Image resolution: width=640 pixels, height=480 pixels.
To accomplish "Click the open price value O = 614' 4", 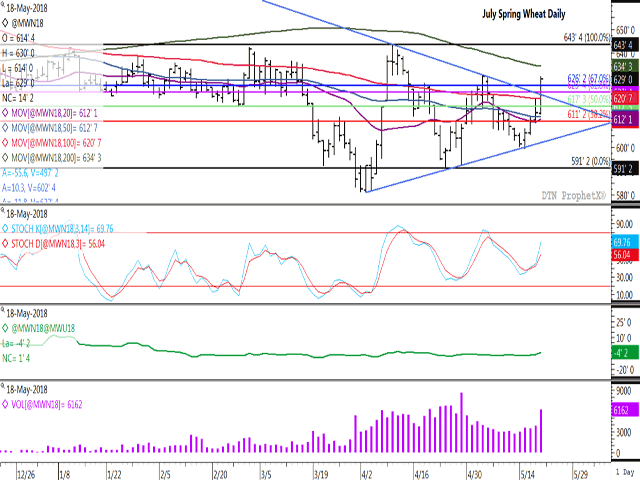I will point(19,38).
